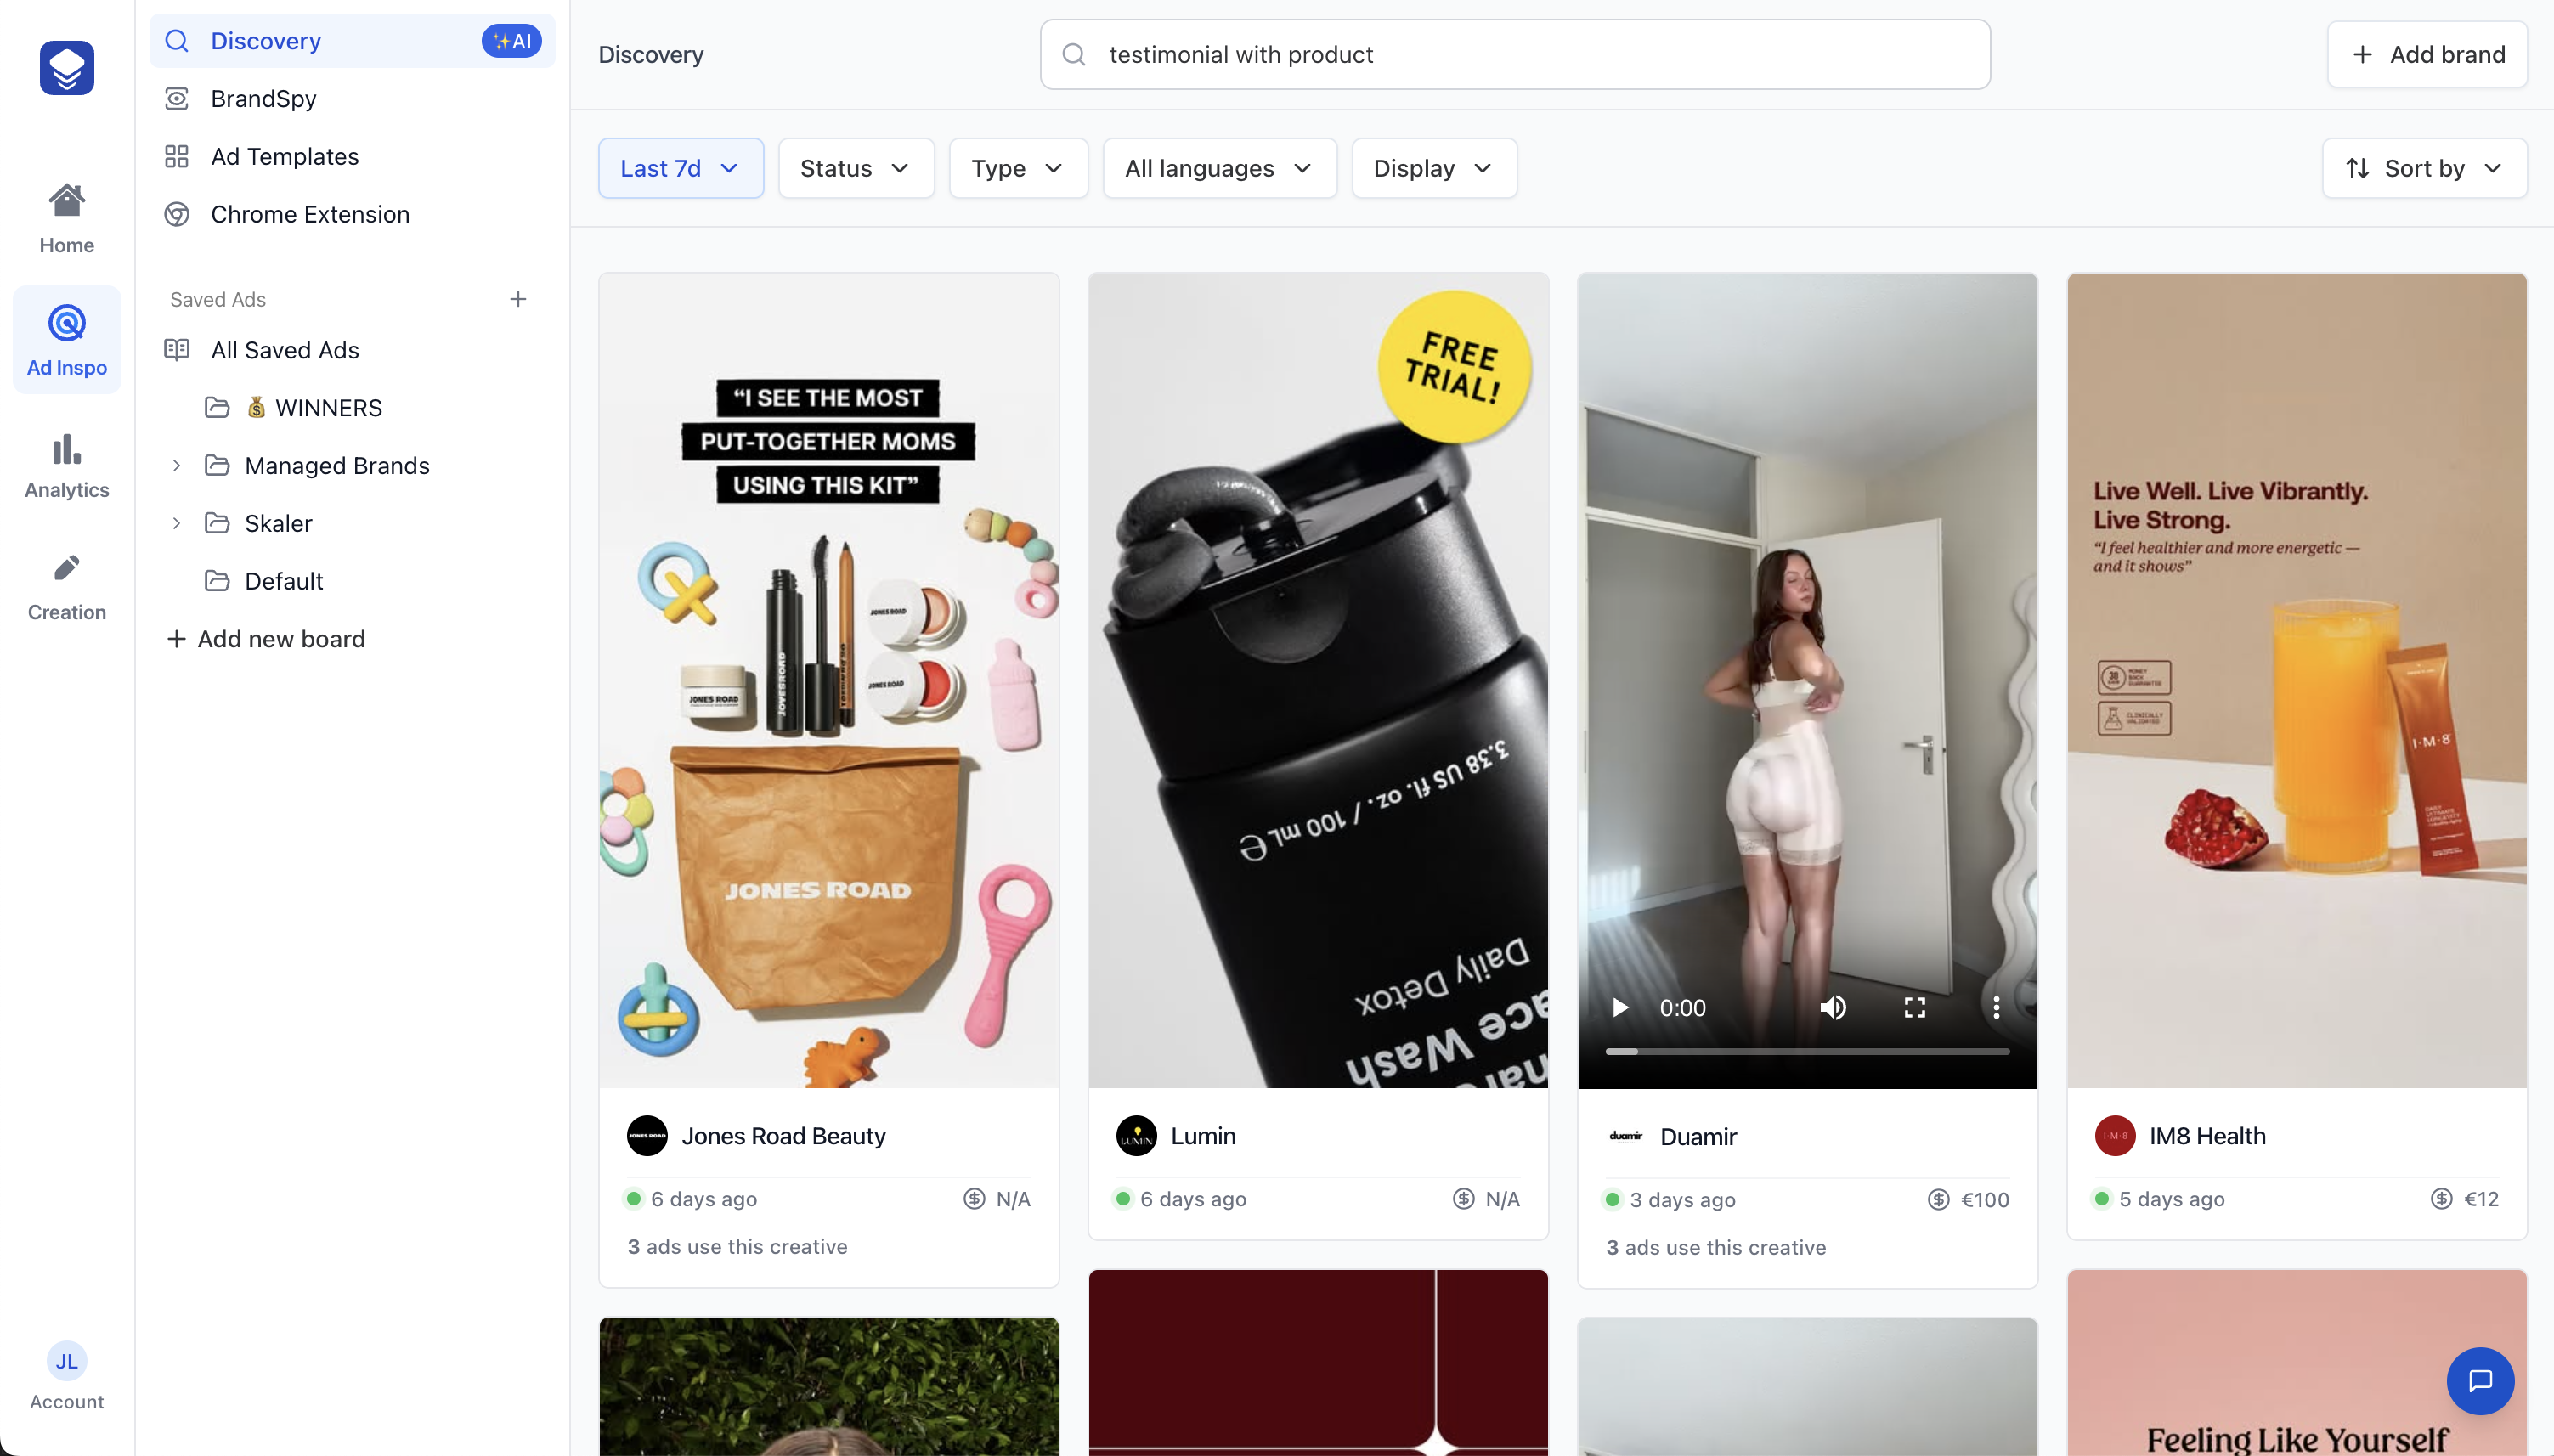Click the plus icon beside Saved Ads
Screen dimensions: 2554x1456
coord(518,299)
